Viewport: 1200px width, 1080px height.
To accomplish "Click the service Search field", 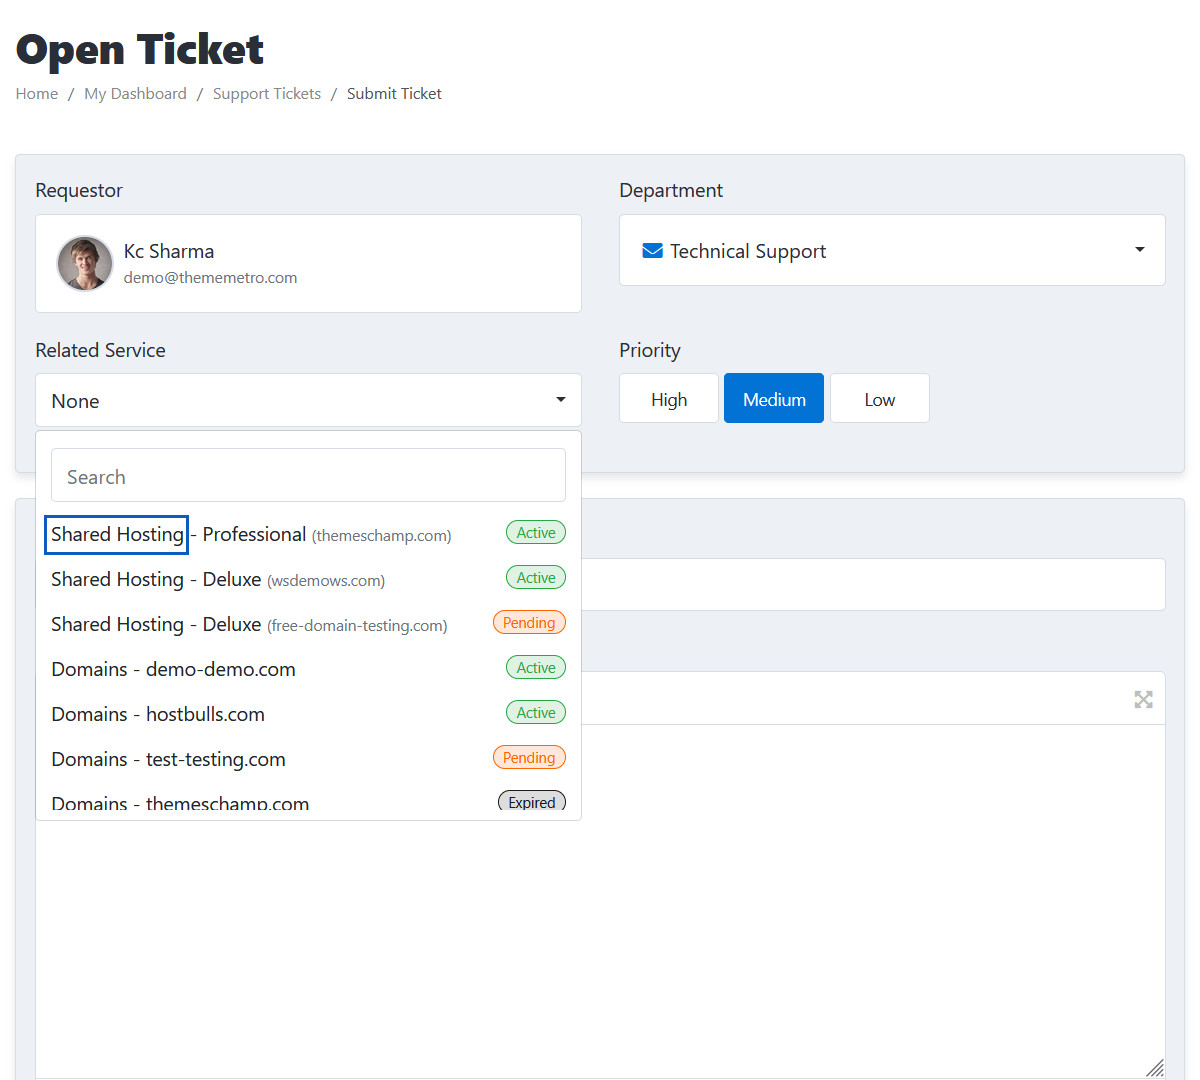I will (x=308, y=476).
